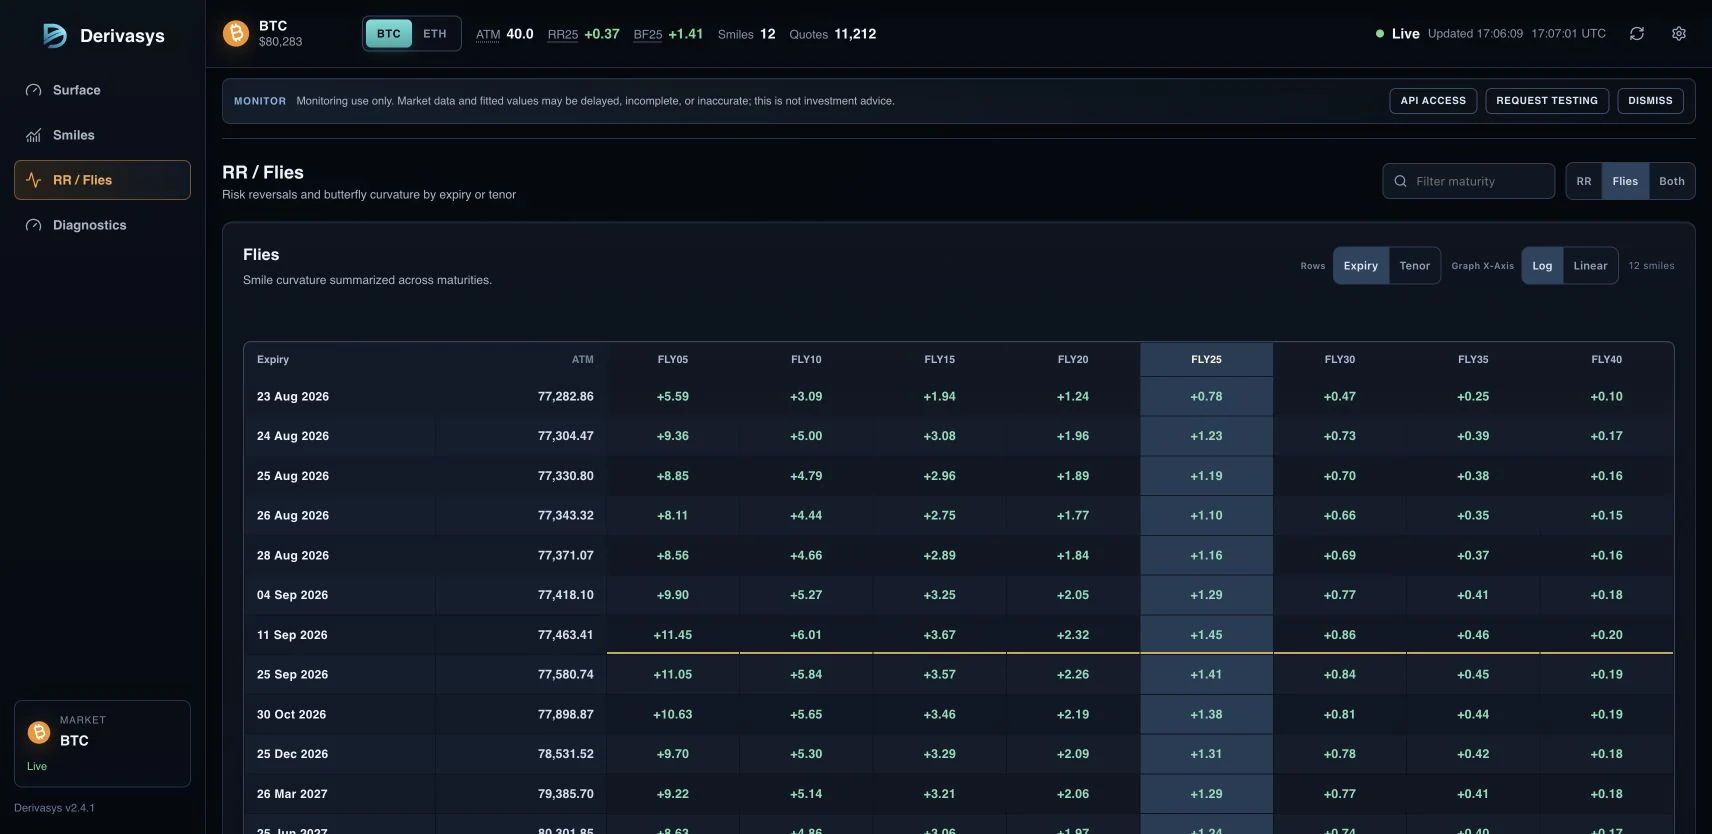Go to Surface page

pyautogui.click(x=102, y=90)
